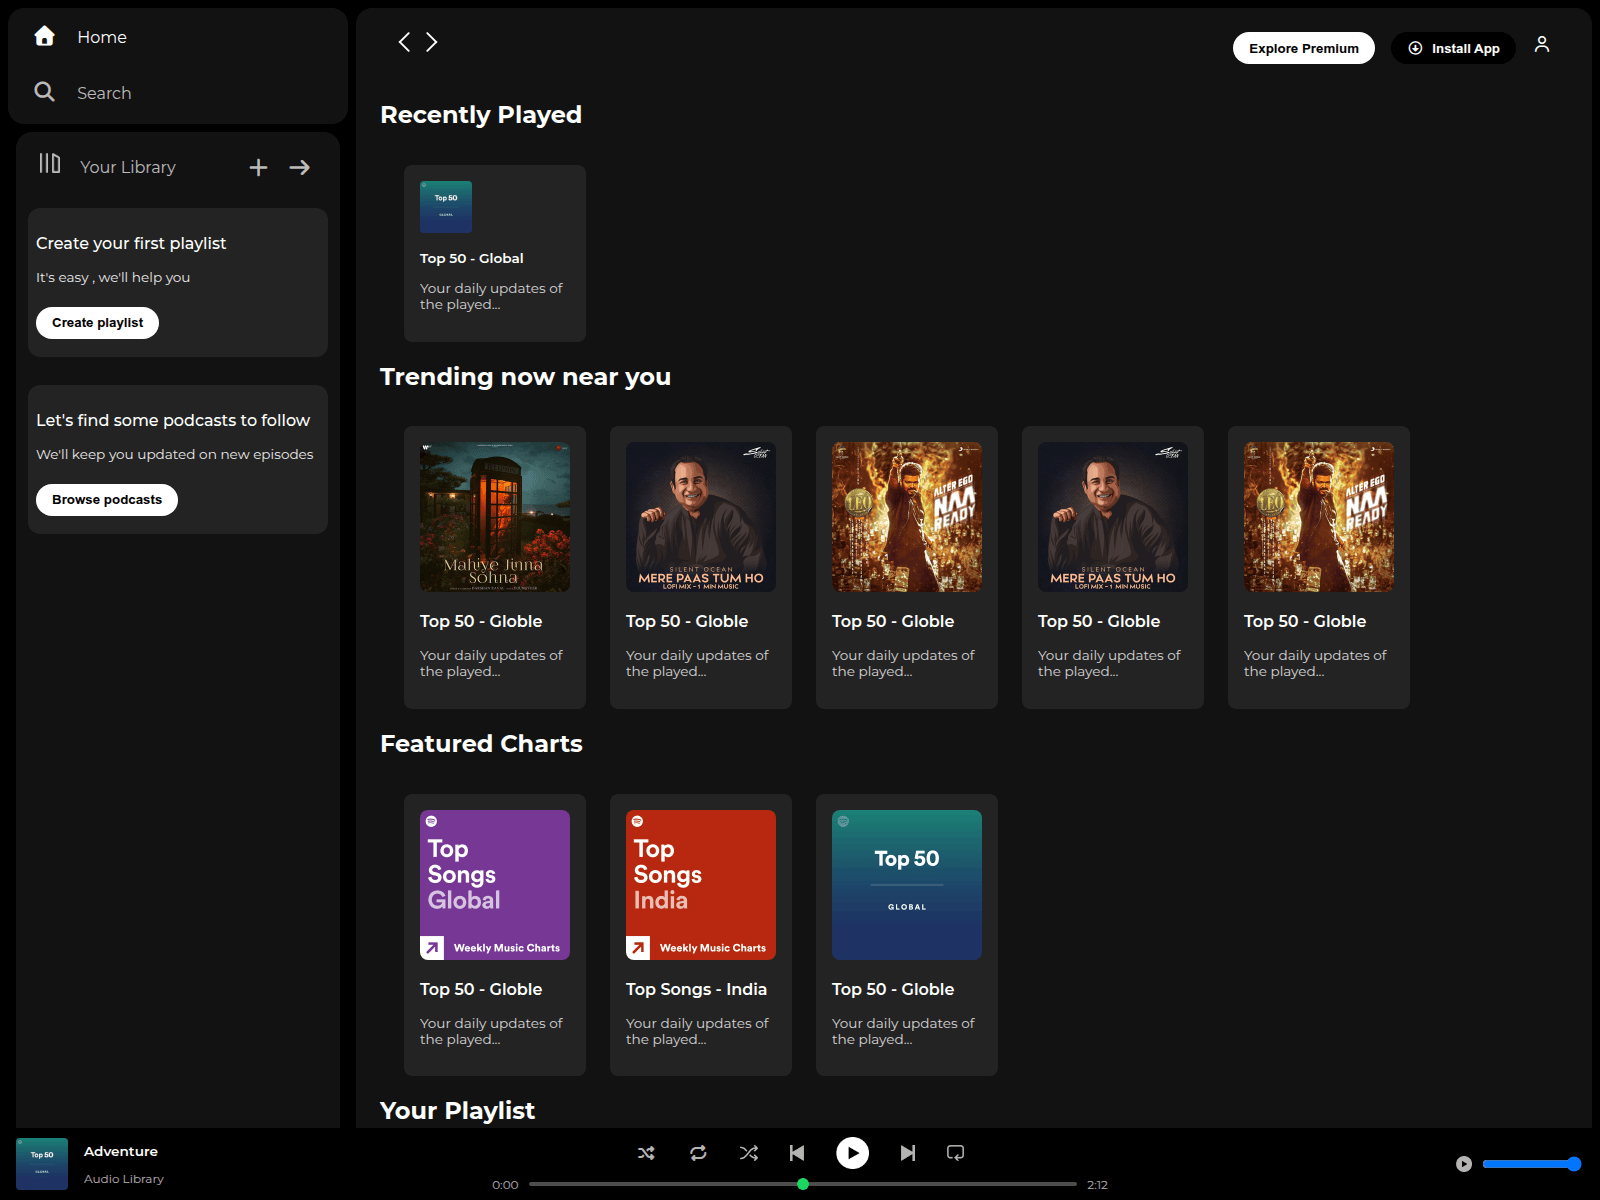Viewport: 1600px width, 1200px height.
Task: Seek on the song progress bar
Action: [803, 1184]
